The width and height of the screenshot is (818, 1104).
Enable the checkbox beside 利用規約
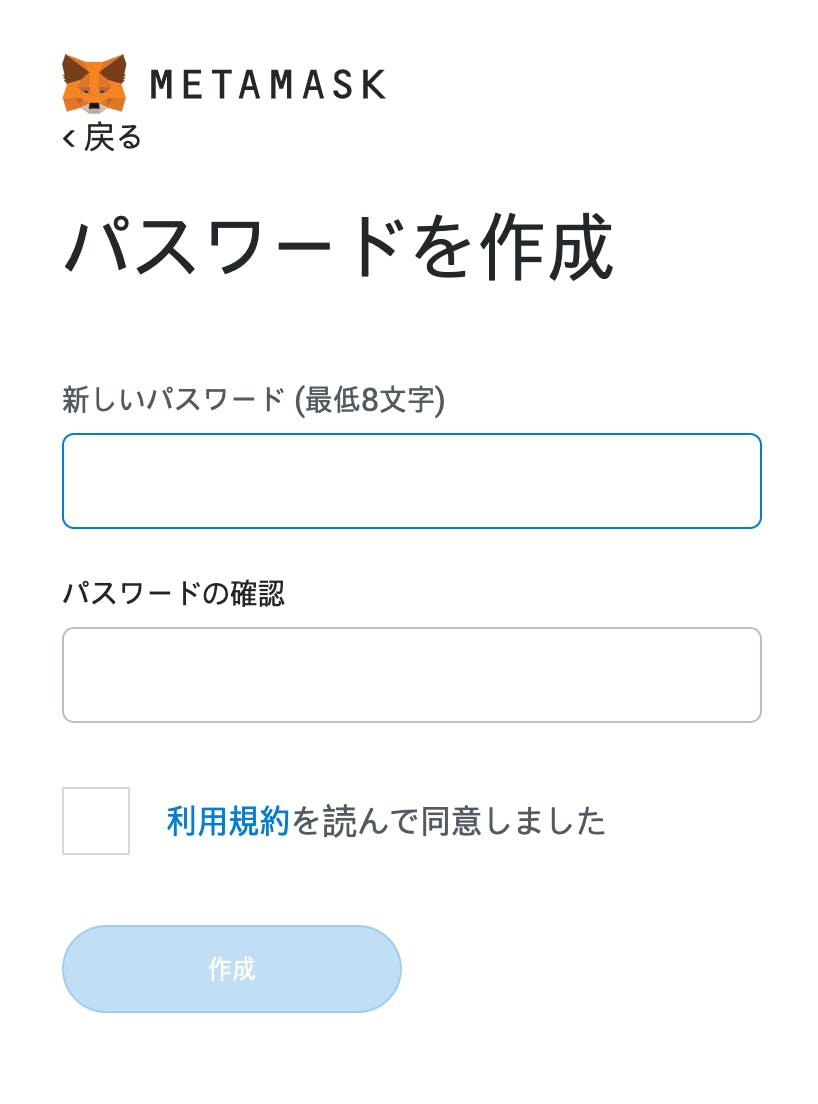[x=96, y=821]
